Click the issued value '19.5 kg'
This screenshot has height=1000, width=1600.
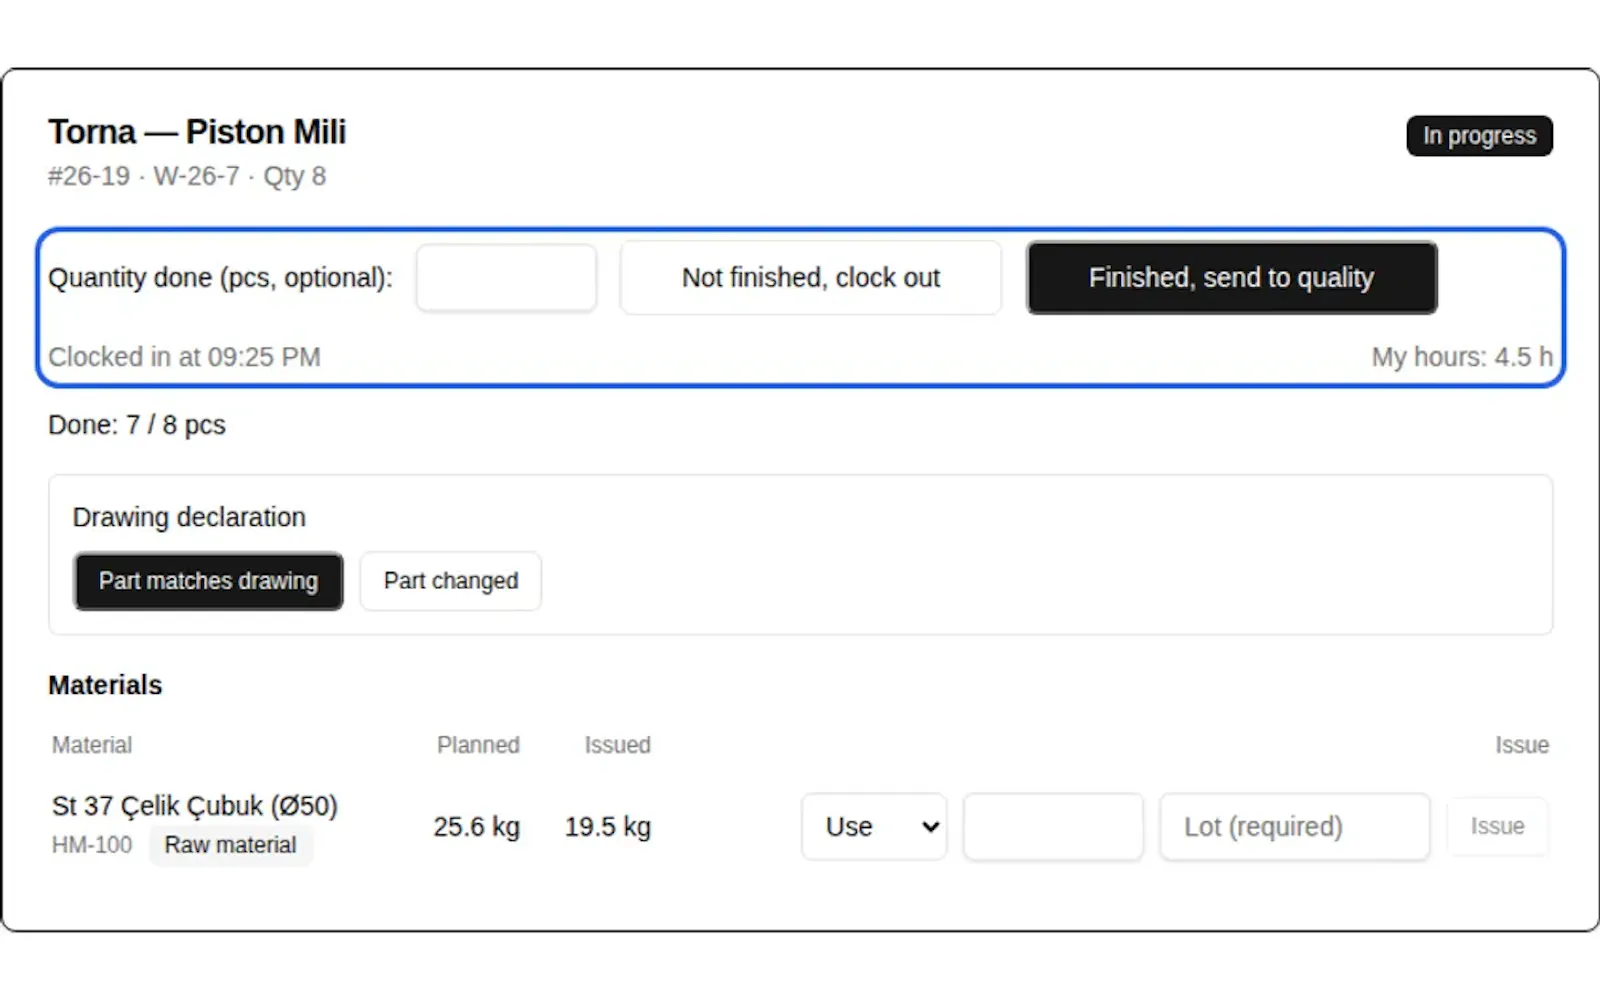tap(608, 827)
